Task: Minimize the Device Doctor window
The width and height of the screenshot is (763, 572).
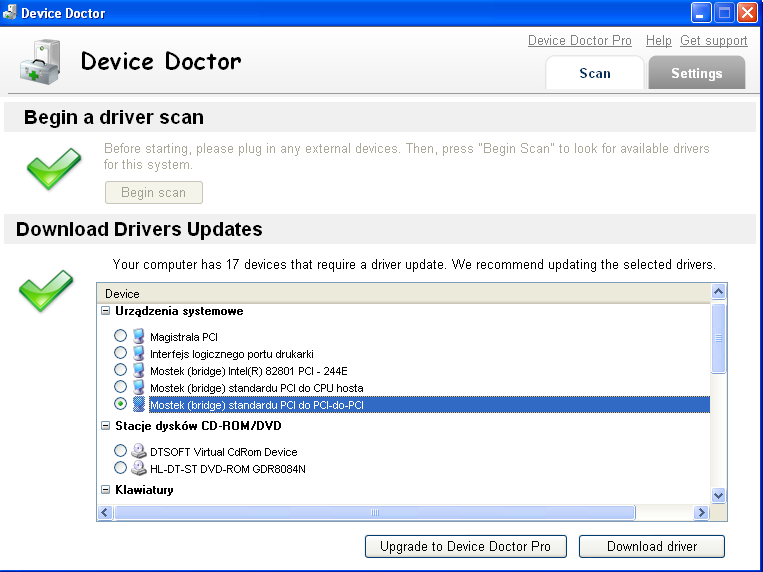Action: [x=701, y=13]
